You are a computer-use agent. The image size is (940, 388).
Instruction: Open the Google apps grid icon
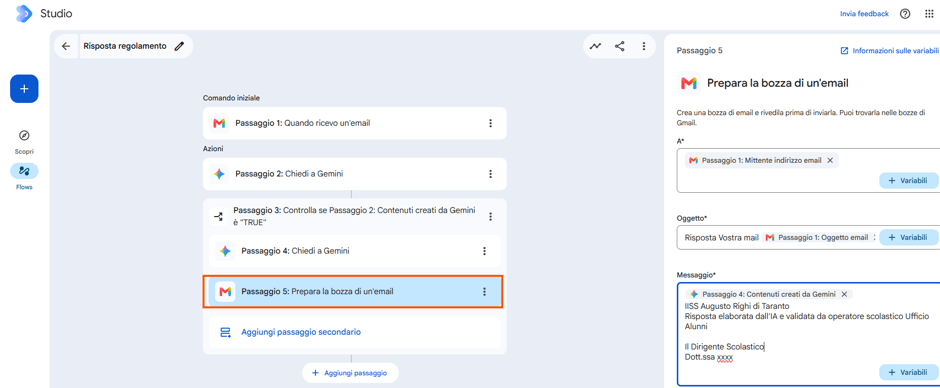[x=930, y=14]
